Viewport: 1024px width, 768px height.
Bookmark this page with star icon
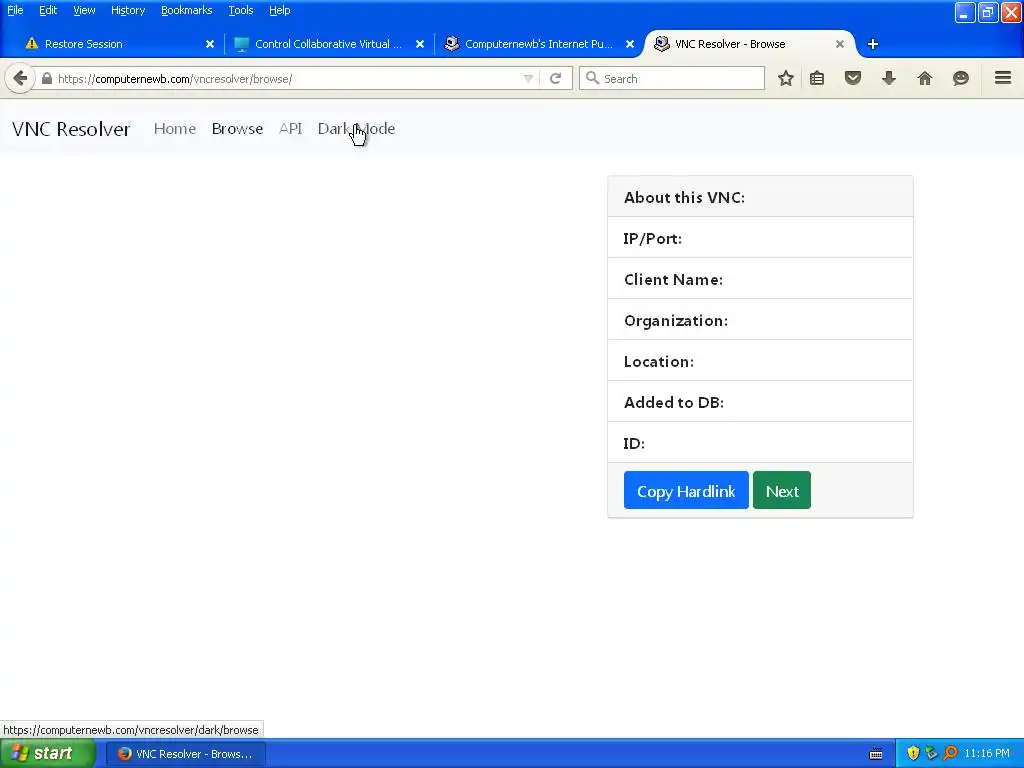tap(786, 78)
